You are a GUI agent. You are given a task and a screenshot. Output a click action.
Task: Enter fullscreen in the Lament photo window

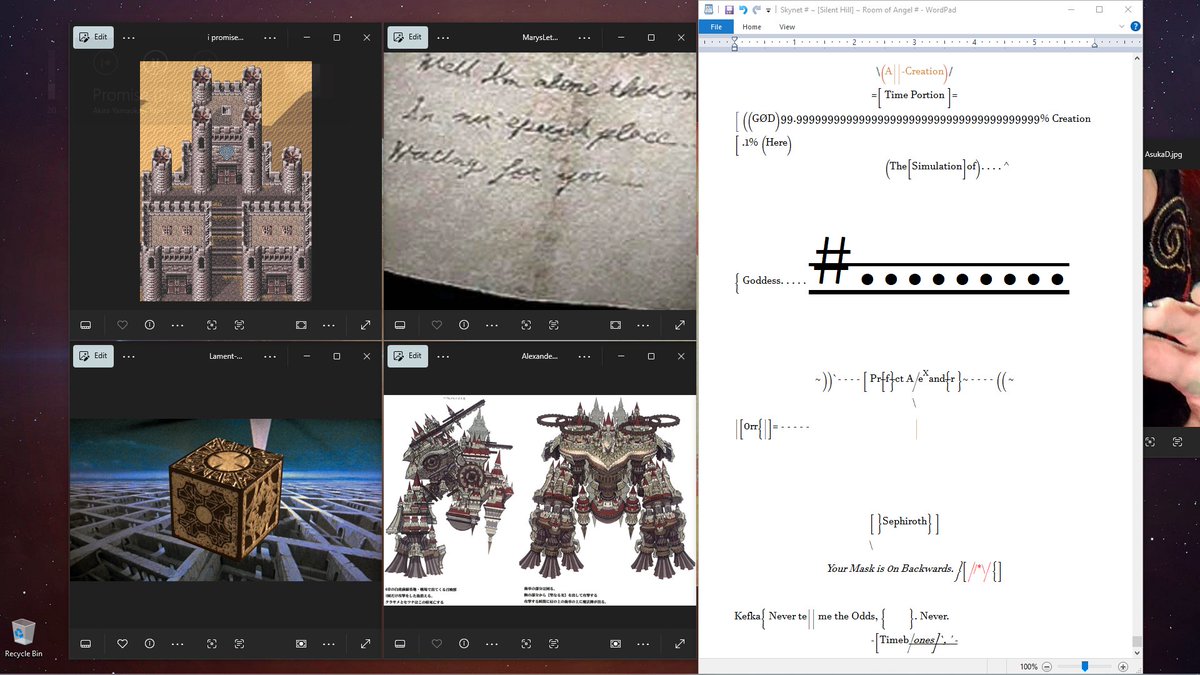[x=366, y=643]
